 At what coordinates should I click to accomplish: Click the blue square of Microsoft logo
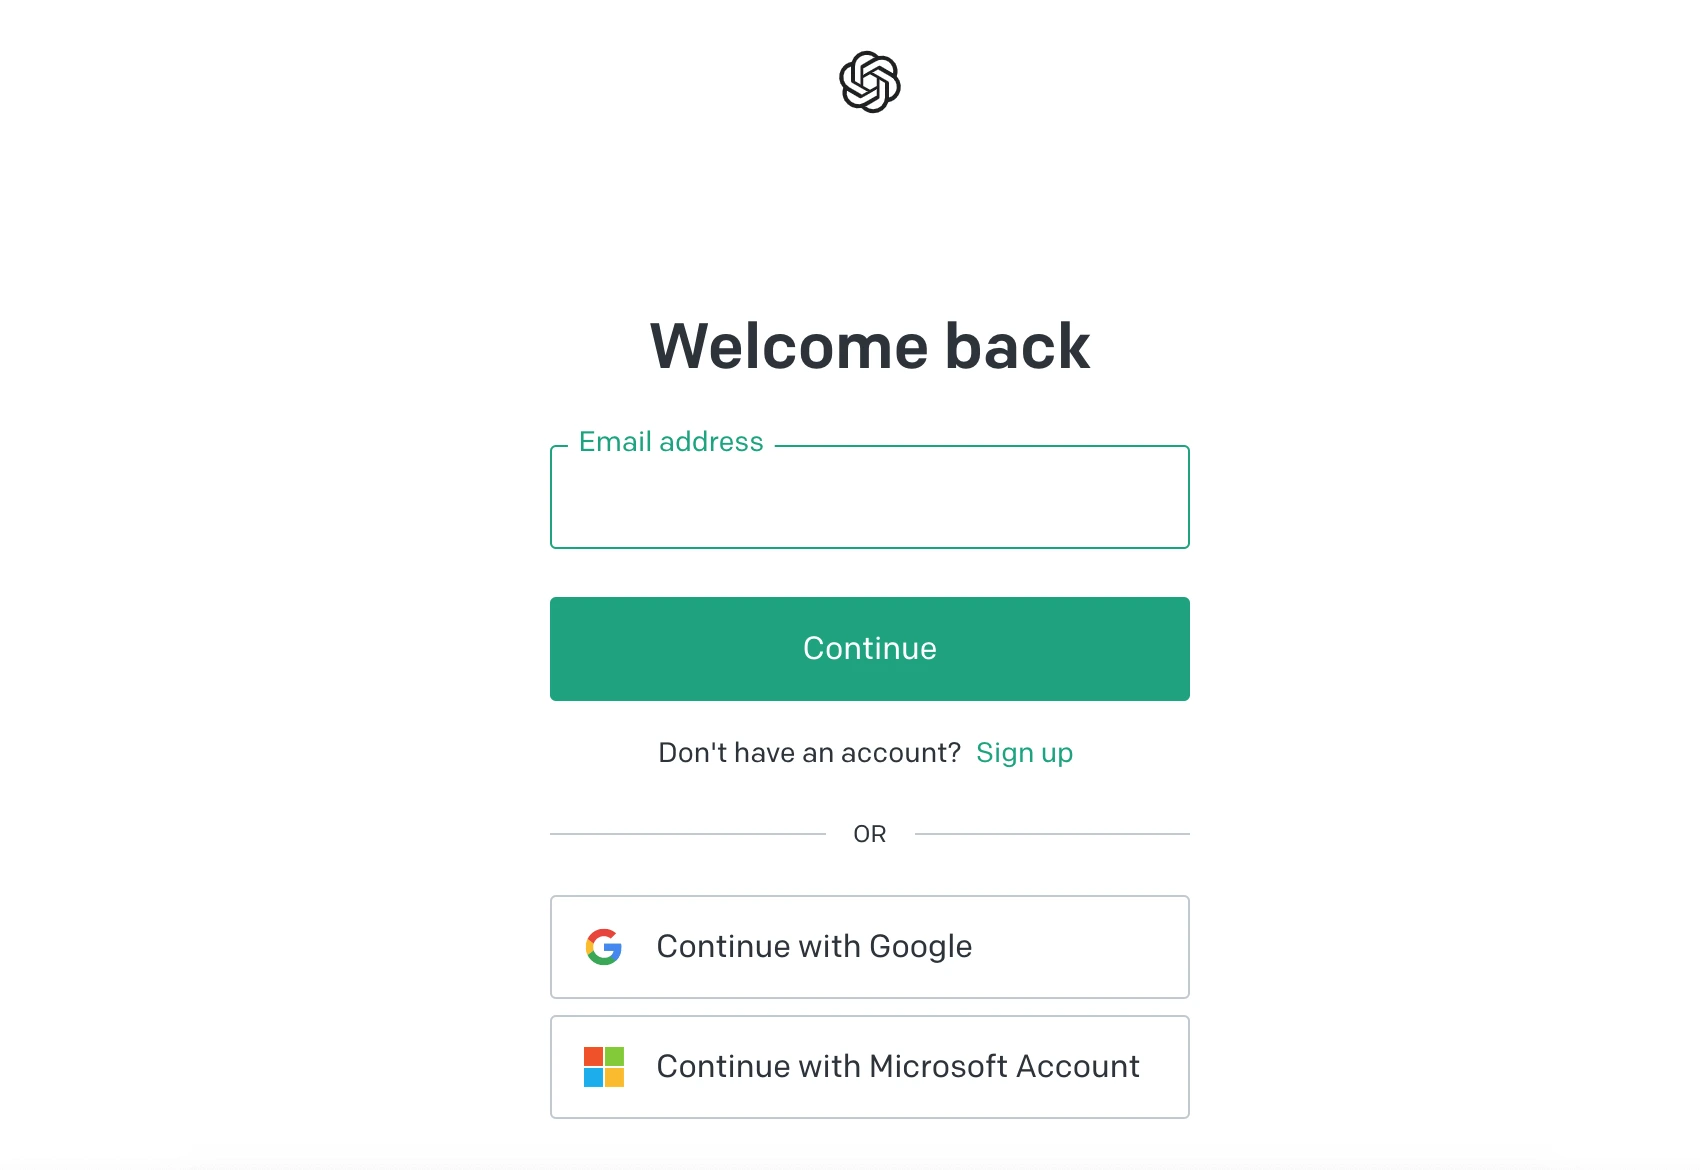(593, 1078)
